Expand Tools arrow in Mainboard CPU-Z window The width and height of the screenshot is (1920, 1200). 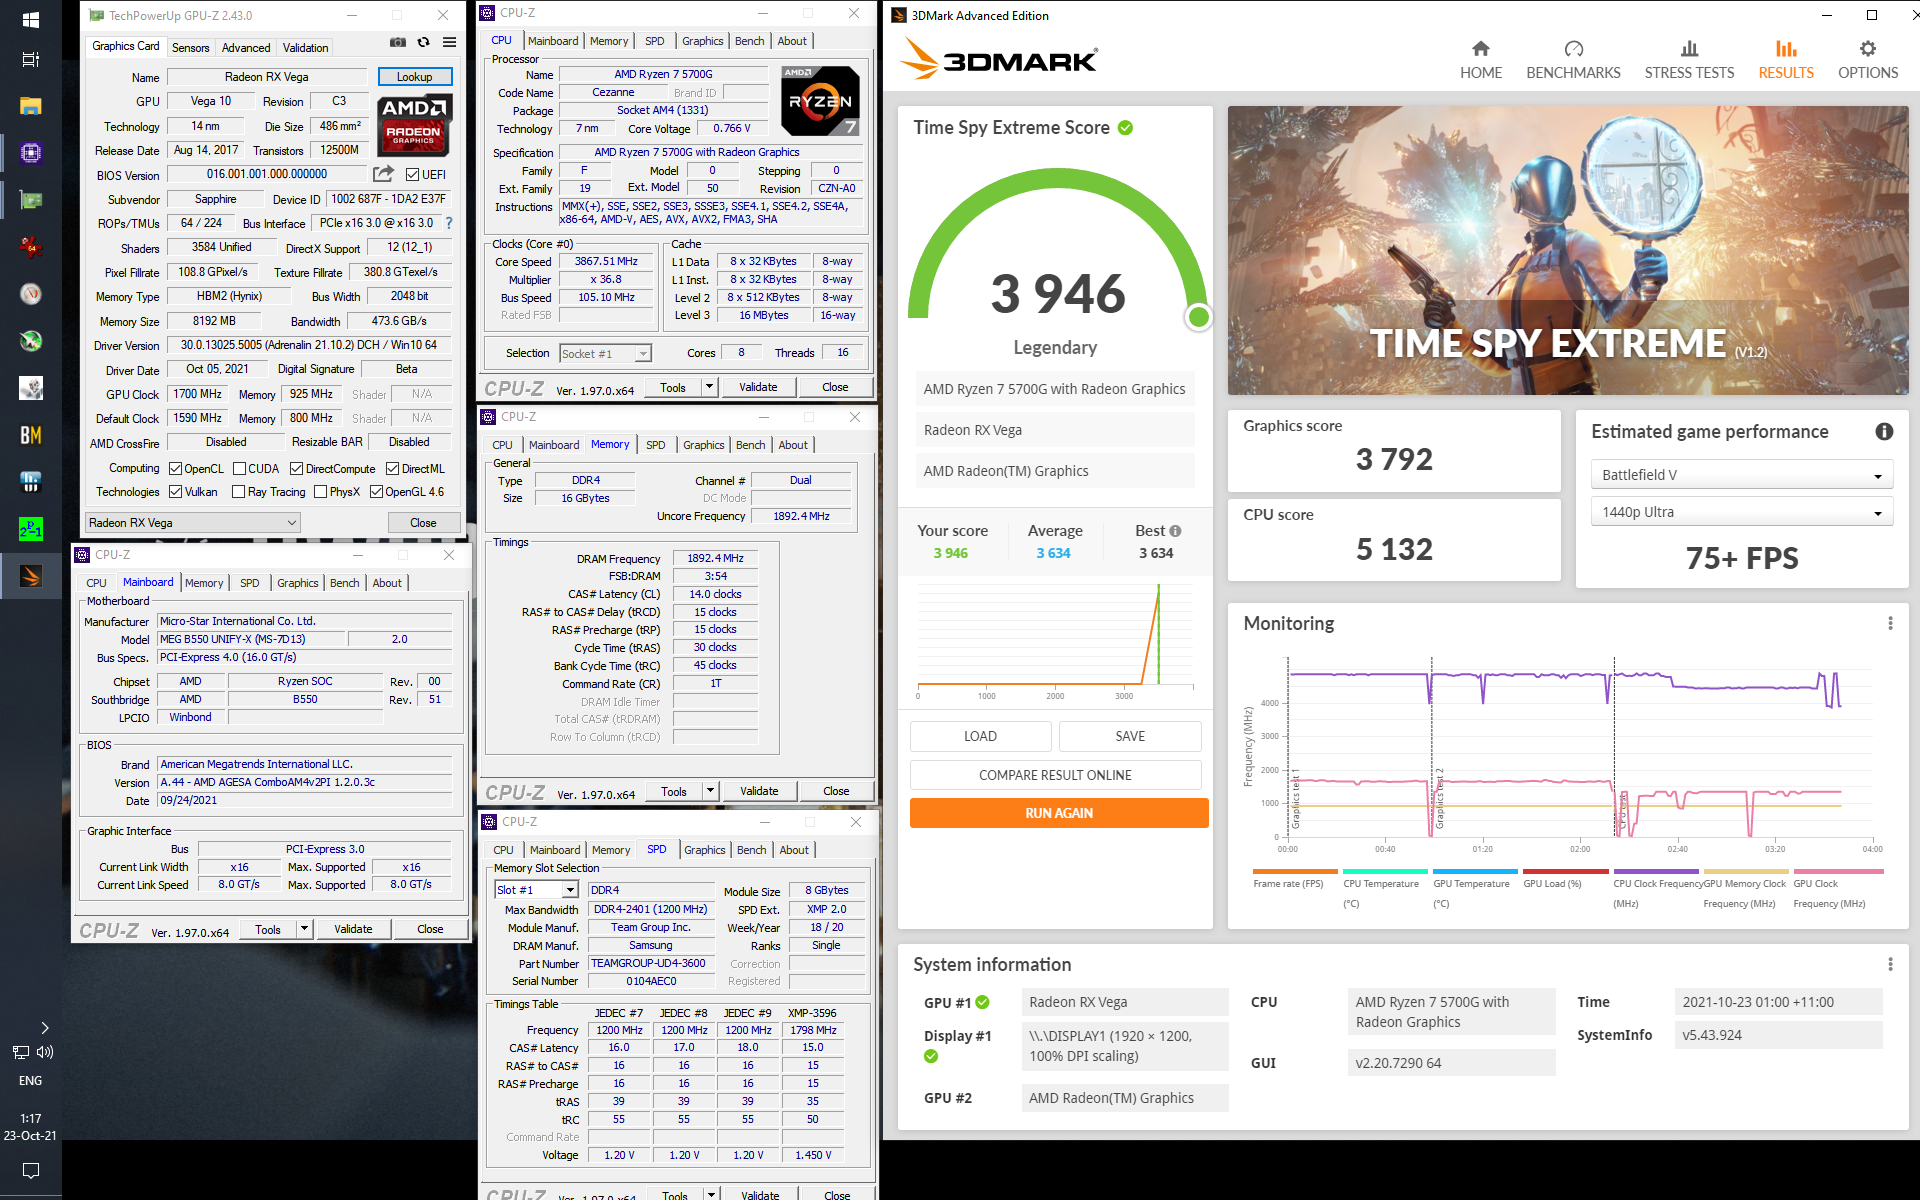[304, 929]
